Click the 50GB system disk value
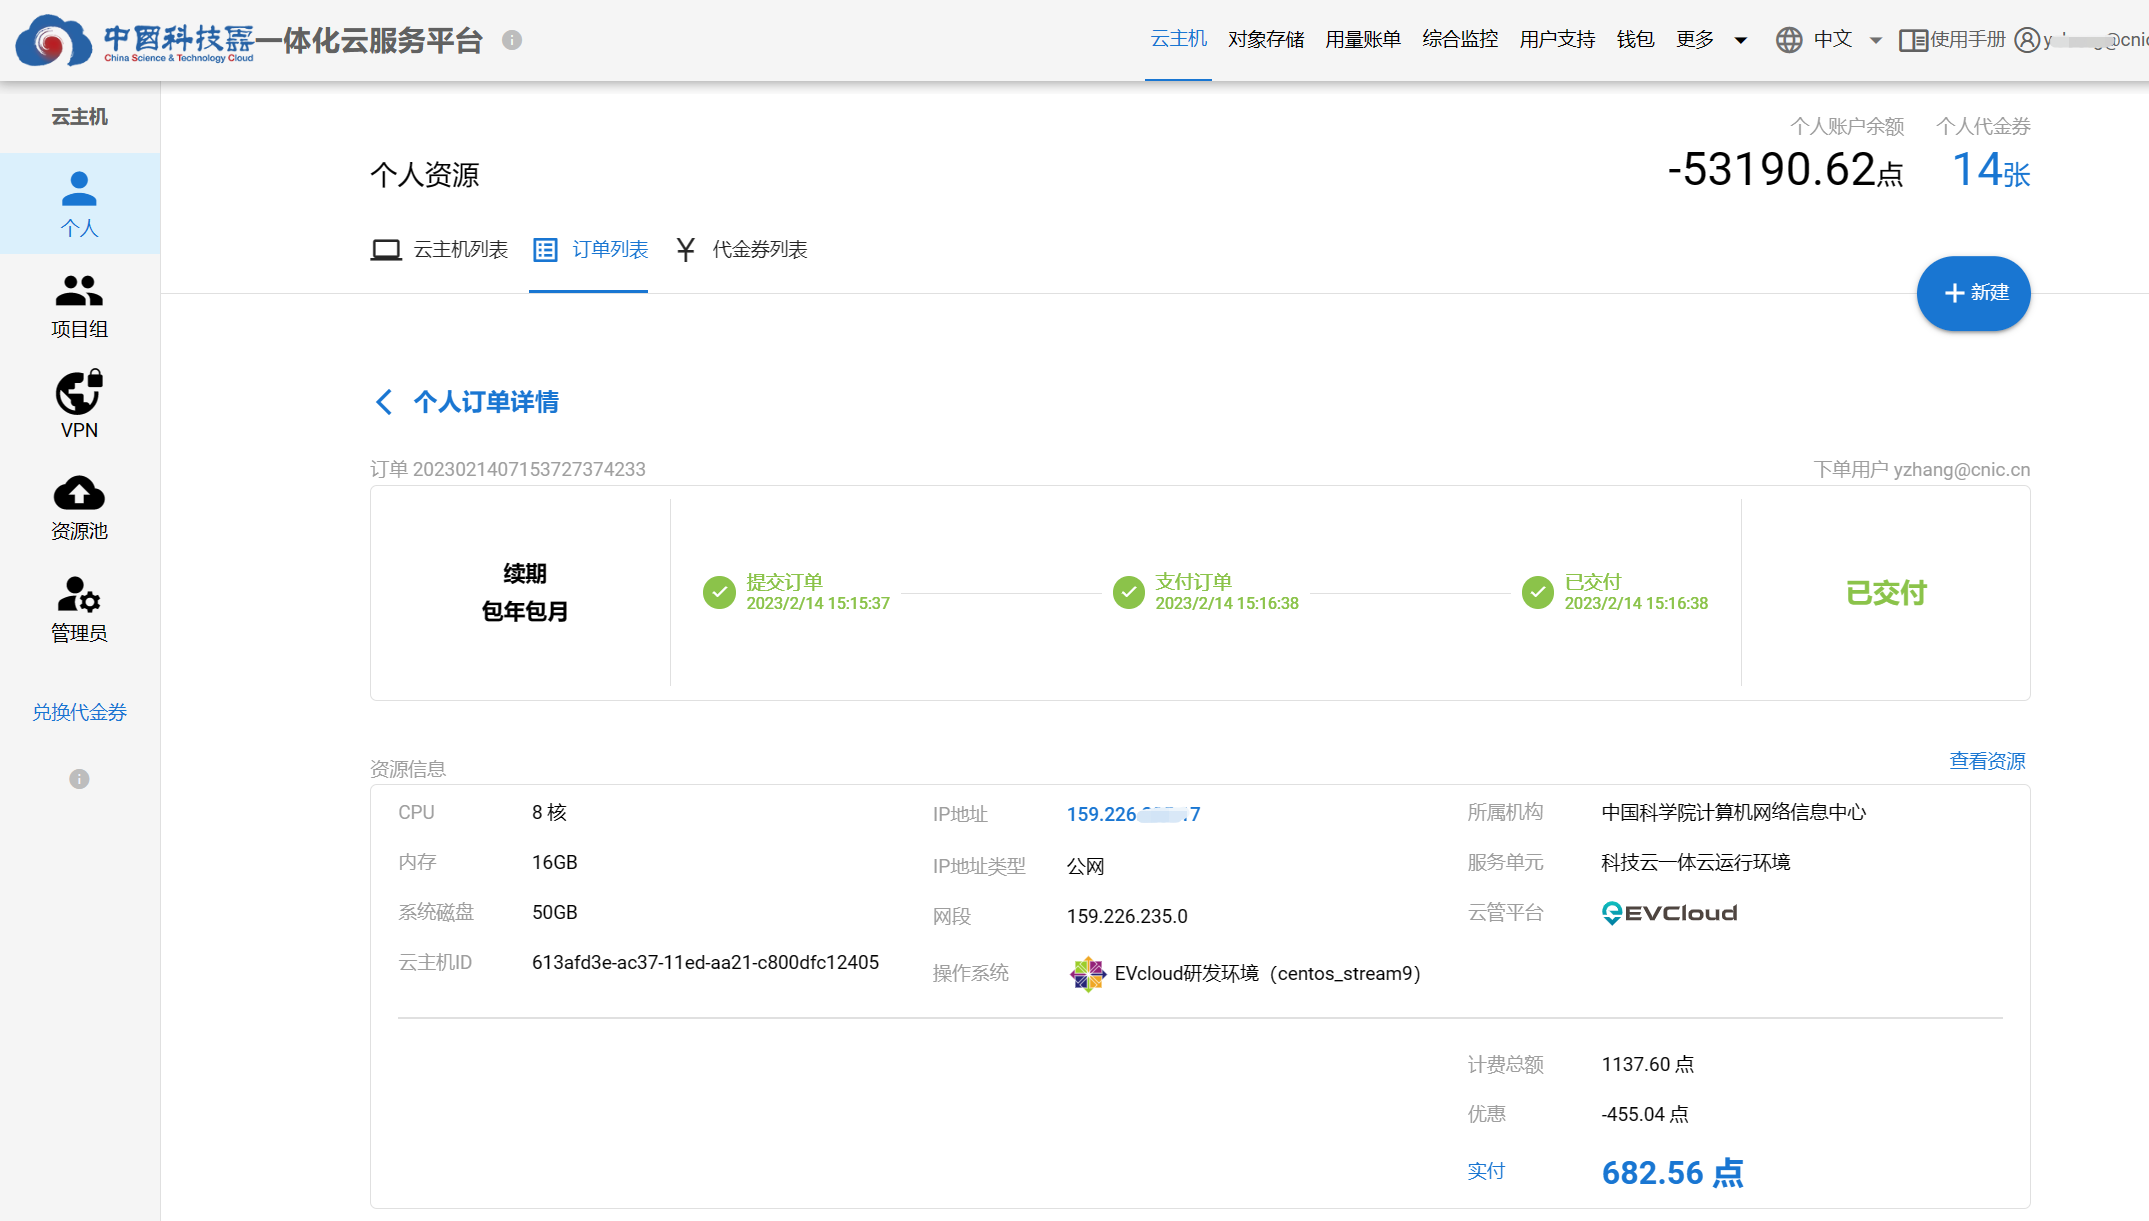Image resolution: width=2149 pixels, height=1221 pixels. coord(554,913)
